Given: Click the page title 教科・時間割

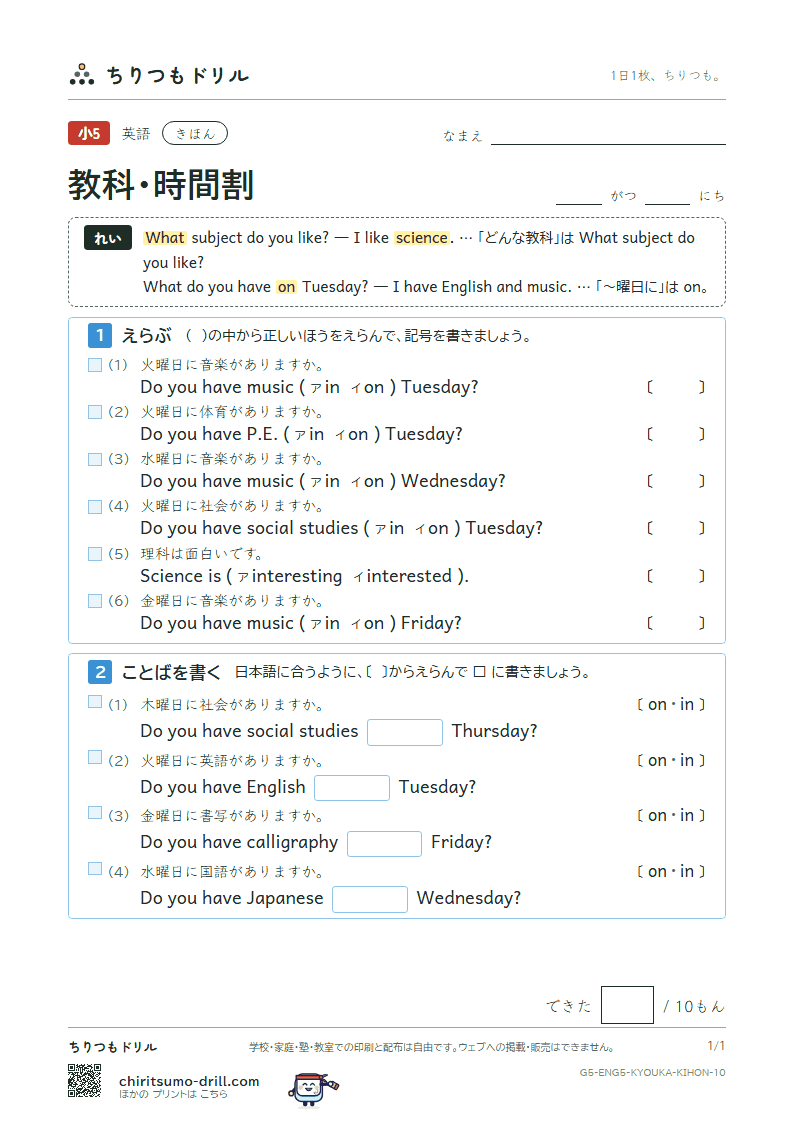Looking at the screenshot, I should coord(160,185).
